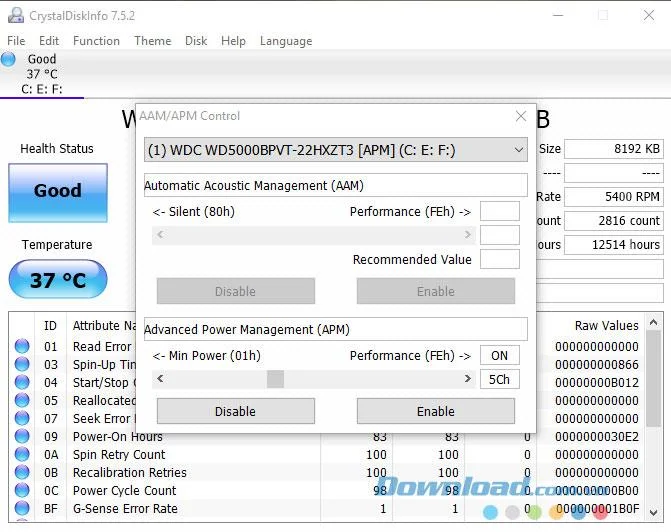Click the APM slider thumb
This screenshot has width=671, height=532.
[275, 379]
